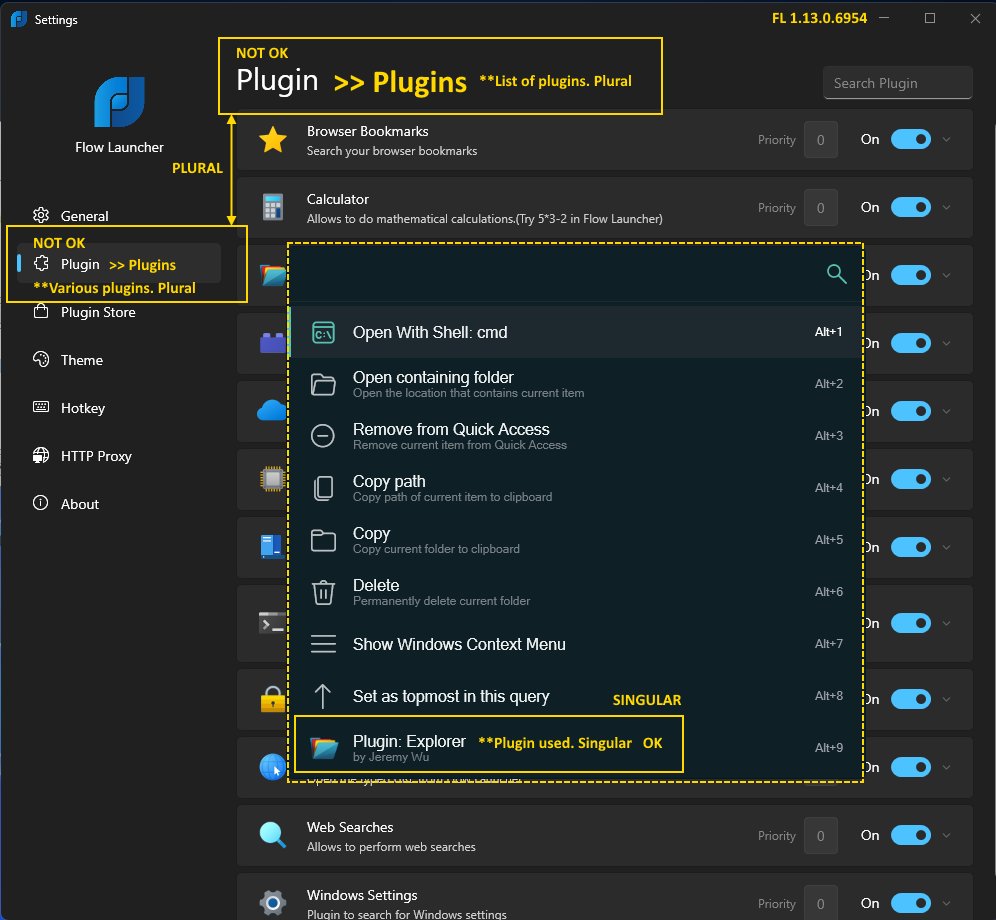Select Show Windows Context Menu
This screenshot has height=920, width=996.
[x=575, y=644]
